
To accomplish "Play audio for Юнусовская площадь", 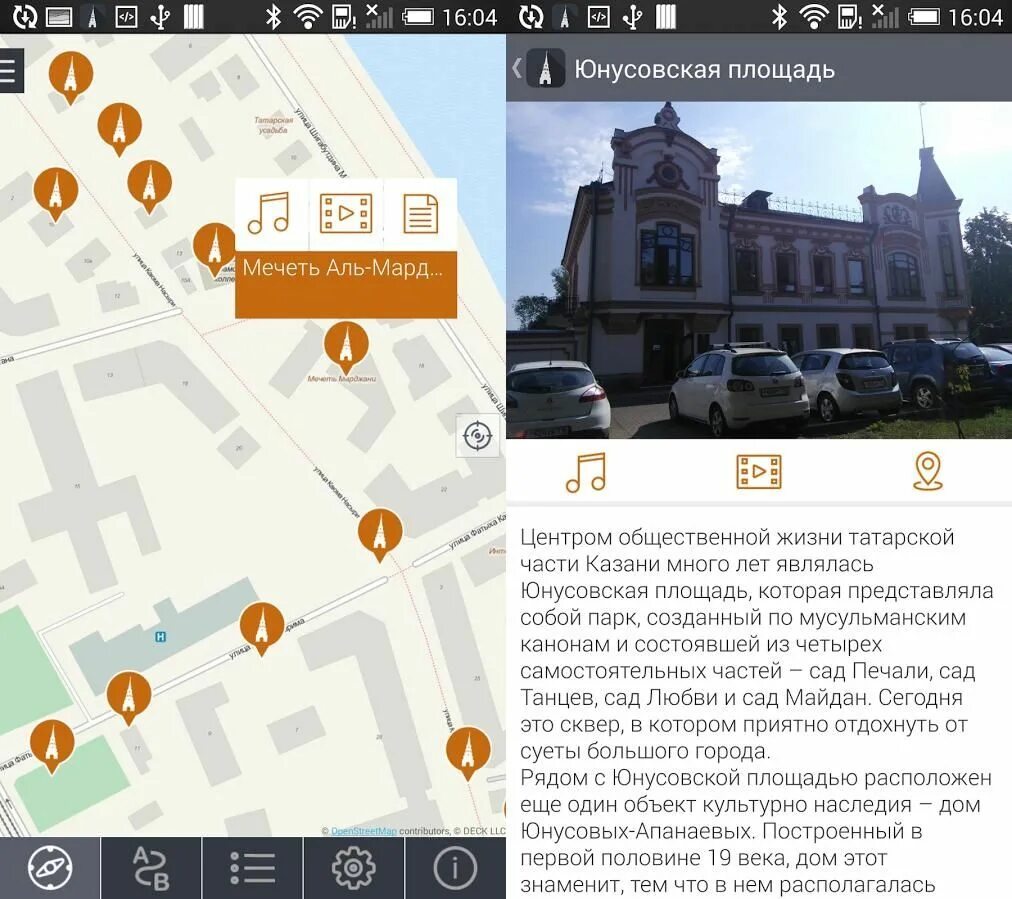I will tap(586, 472).
